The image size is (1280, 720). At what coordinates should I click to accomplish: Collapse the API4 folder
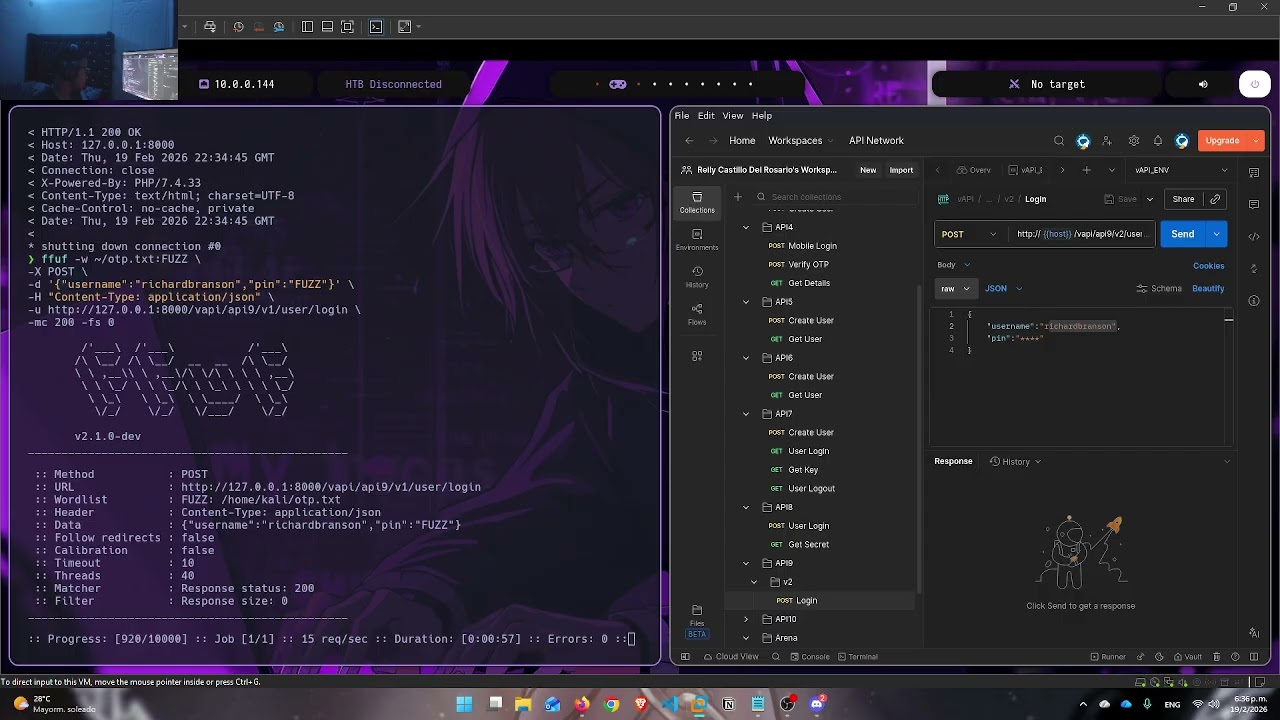(x=745, y=227)
